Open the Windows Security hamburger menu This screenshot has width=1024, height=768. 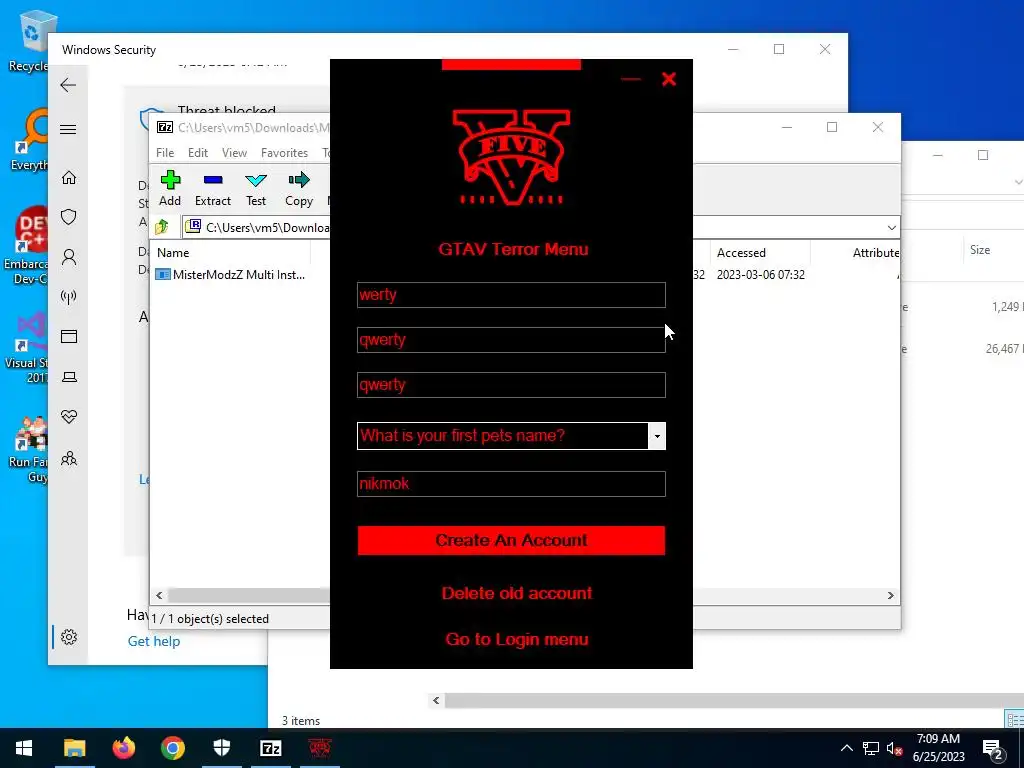click(68, 129)
